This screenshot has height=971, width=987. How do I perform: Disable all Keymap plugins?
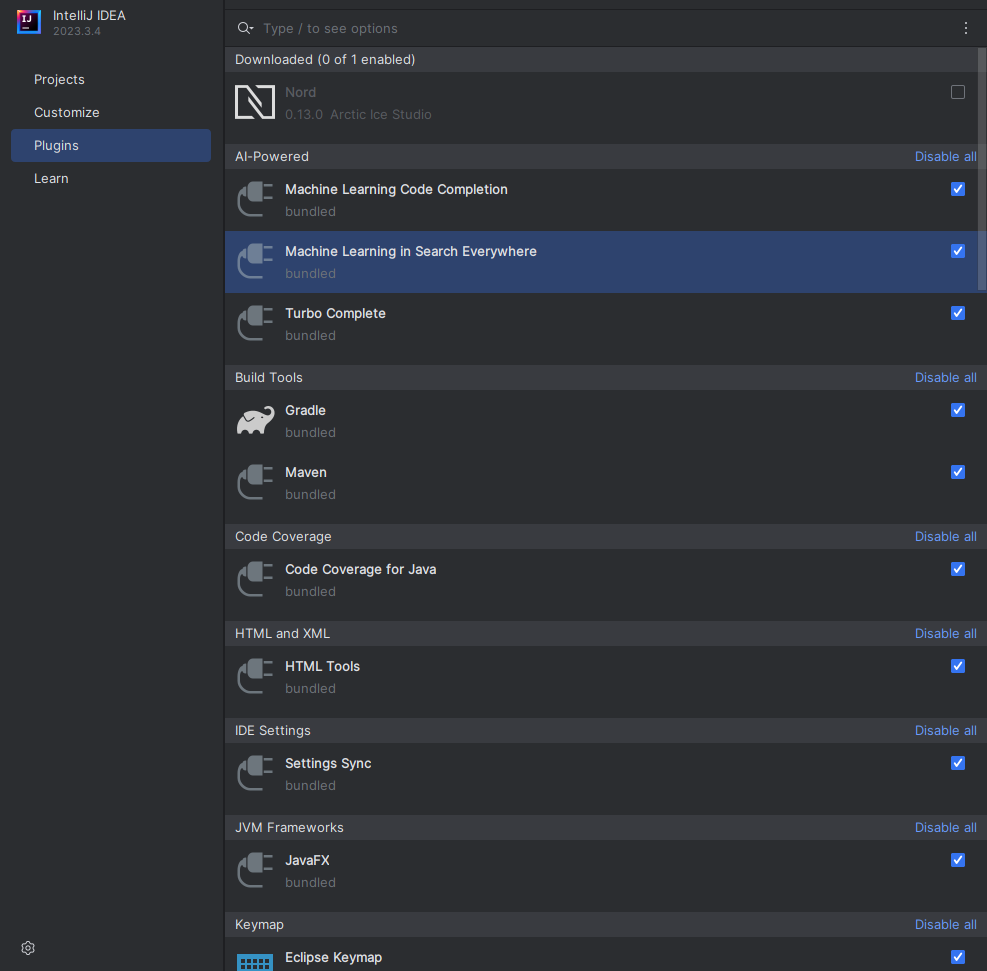point(945,924)
